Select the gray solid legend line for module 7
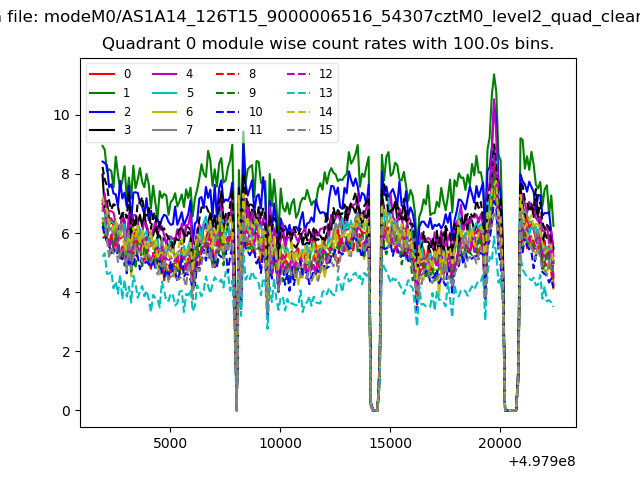640x480 pixels. pos(164,130)
